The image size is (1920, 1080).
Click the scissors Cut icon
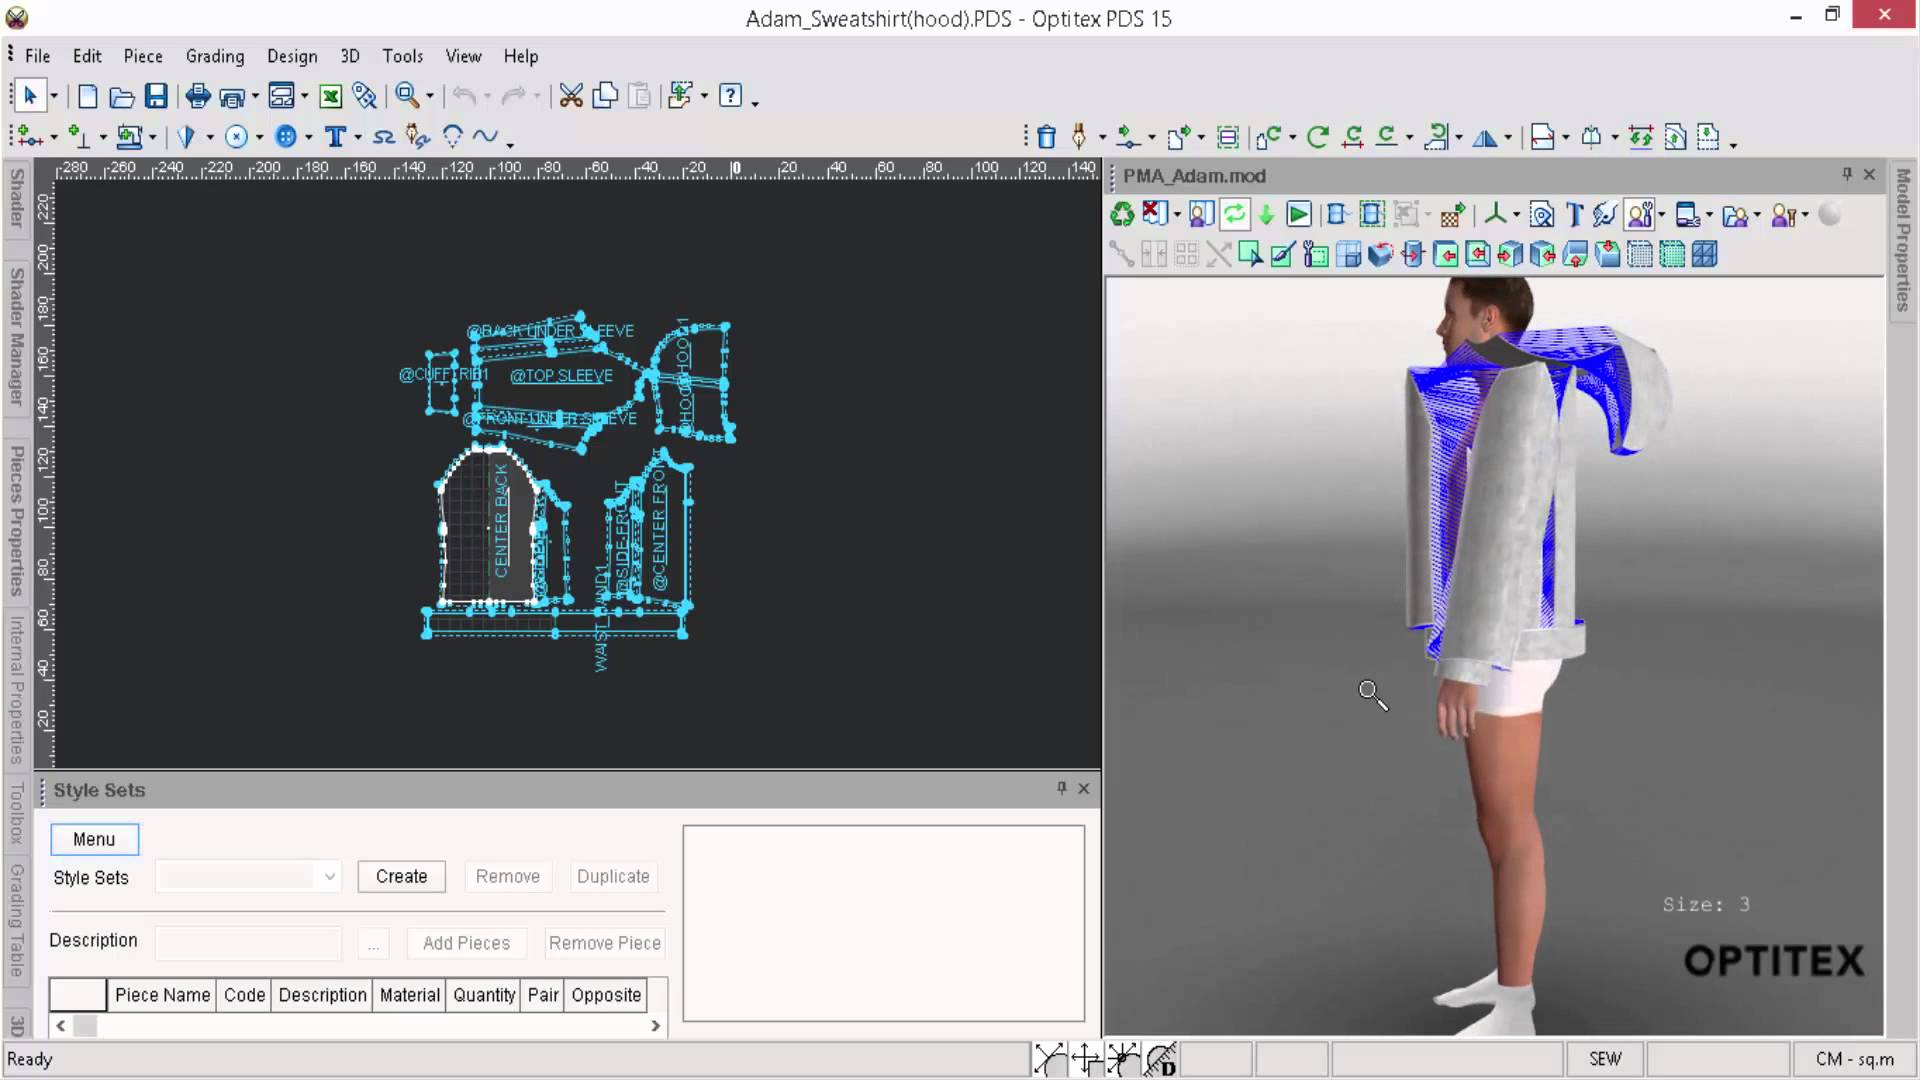click(x=571, y=96)
